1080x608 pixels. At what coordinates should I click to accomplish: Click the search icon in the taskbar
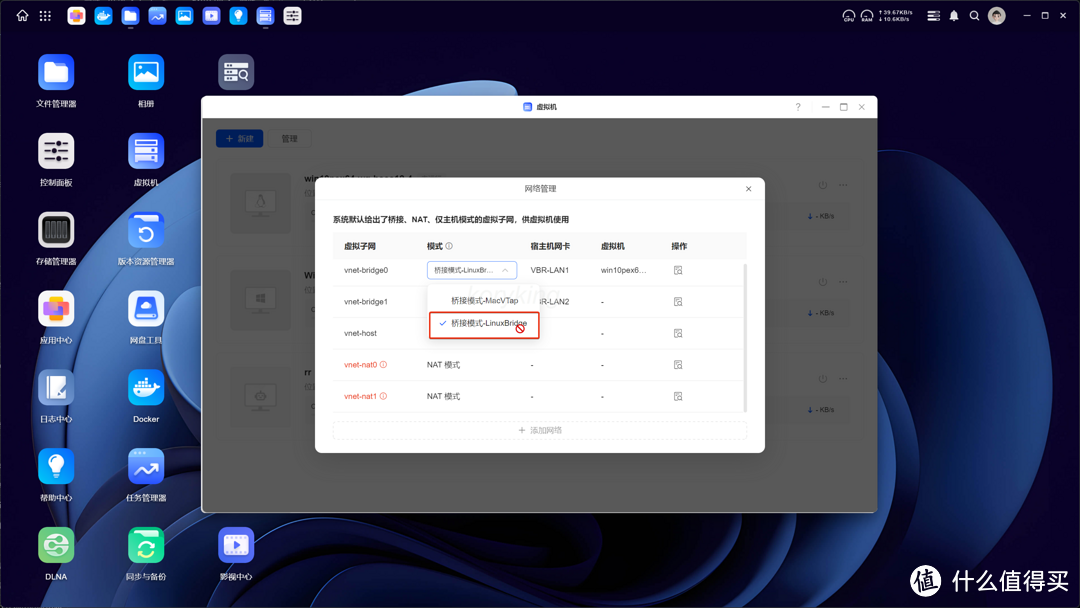[x=974, y=15]
